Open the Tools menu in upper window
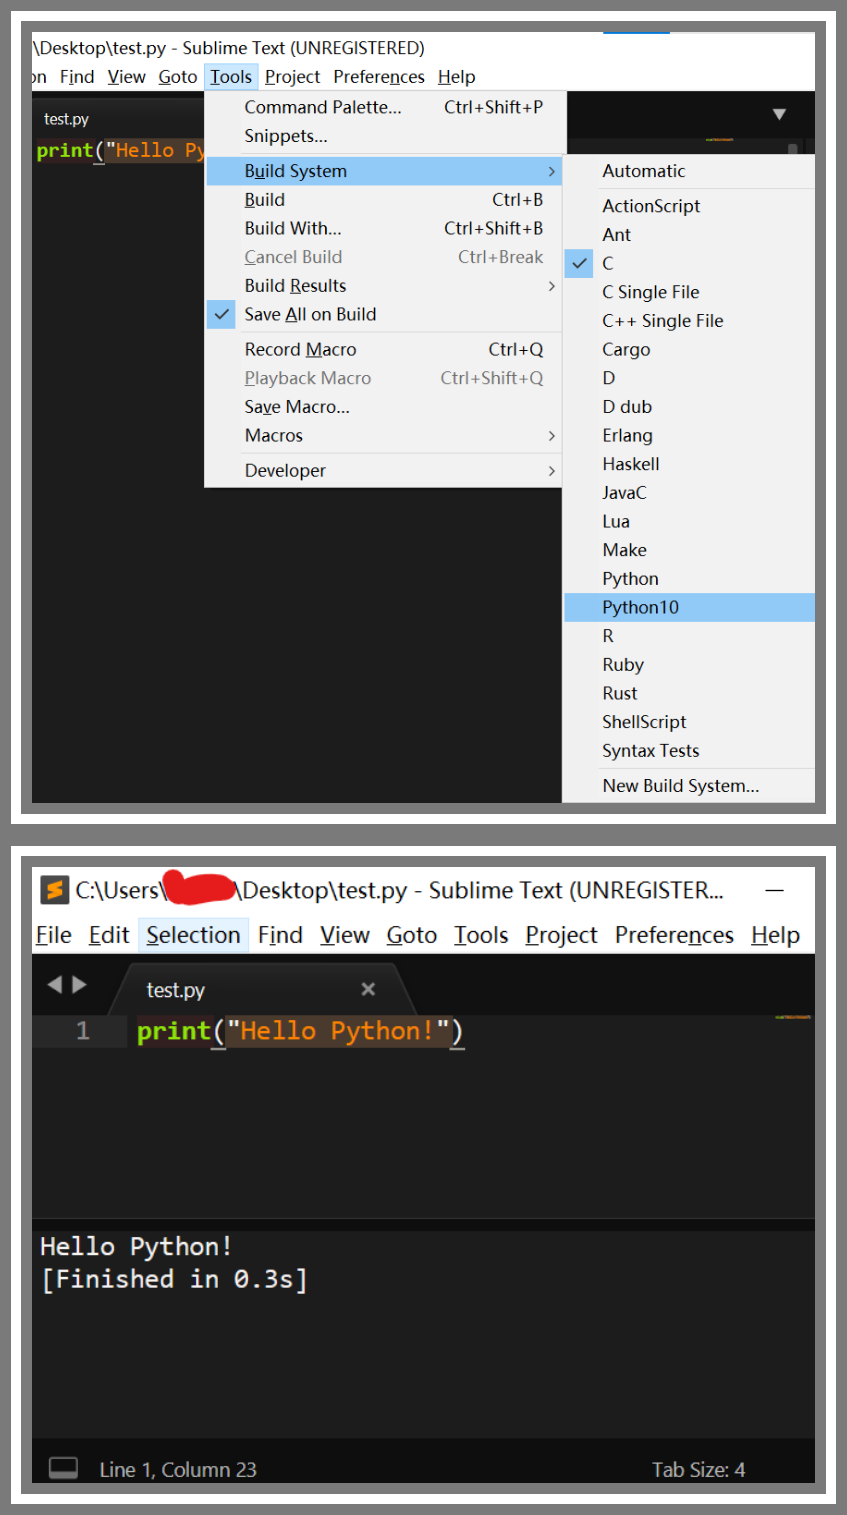 (231, 77)
